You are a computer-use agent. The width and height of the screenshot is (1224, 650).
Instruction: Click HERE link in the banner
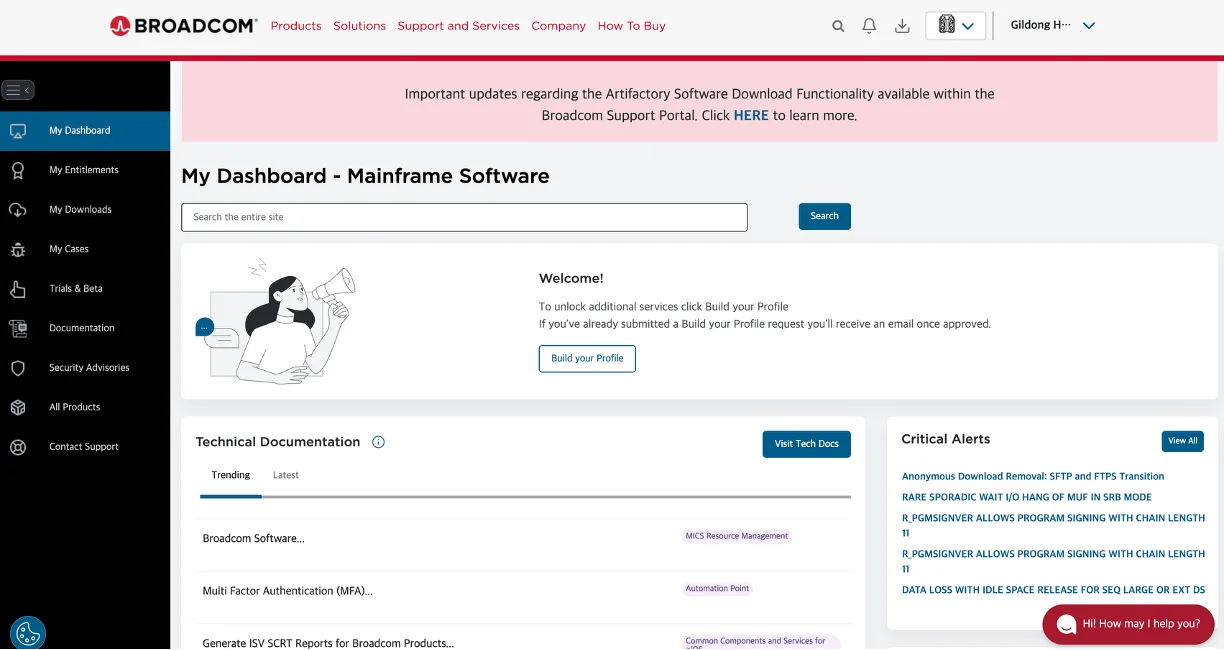click(751, 115)
